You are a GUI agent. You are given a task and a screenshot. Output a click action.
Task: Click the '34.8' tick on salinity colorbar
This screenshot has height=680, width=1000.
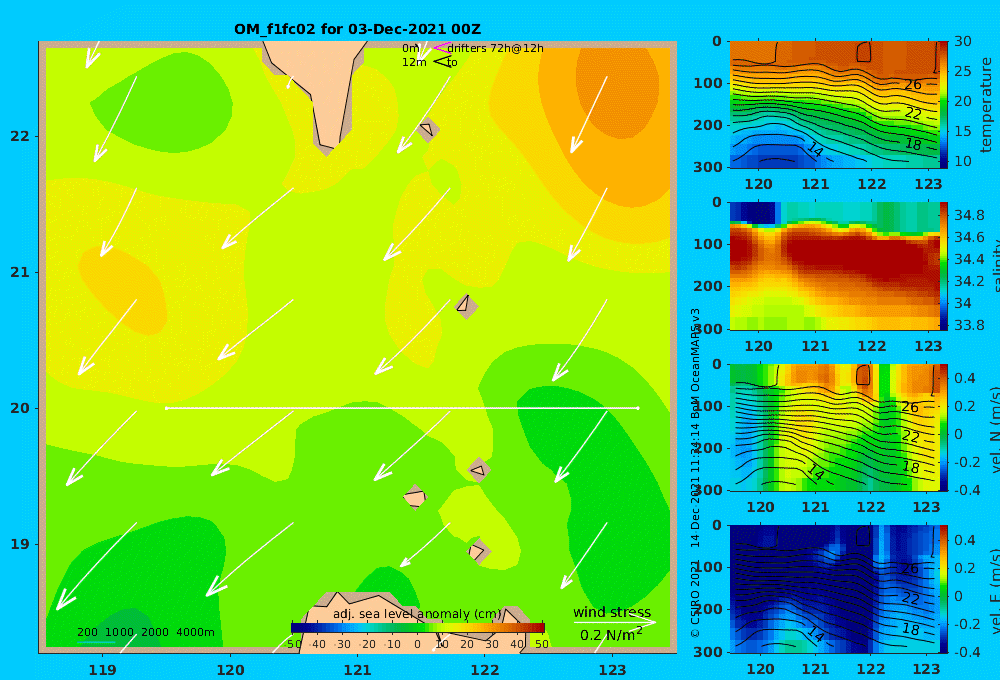(969, 214)
